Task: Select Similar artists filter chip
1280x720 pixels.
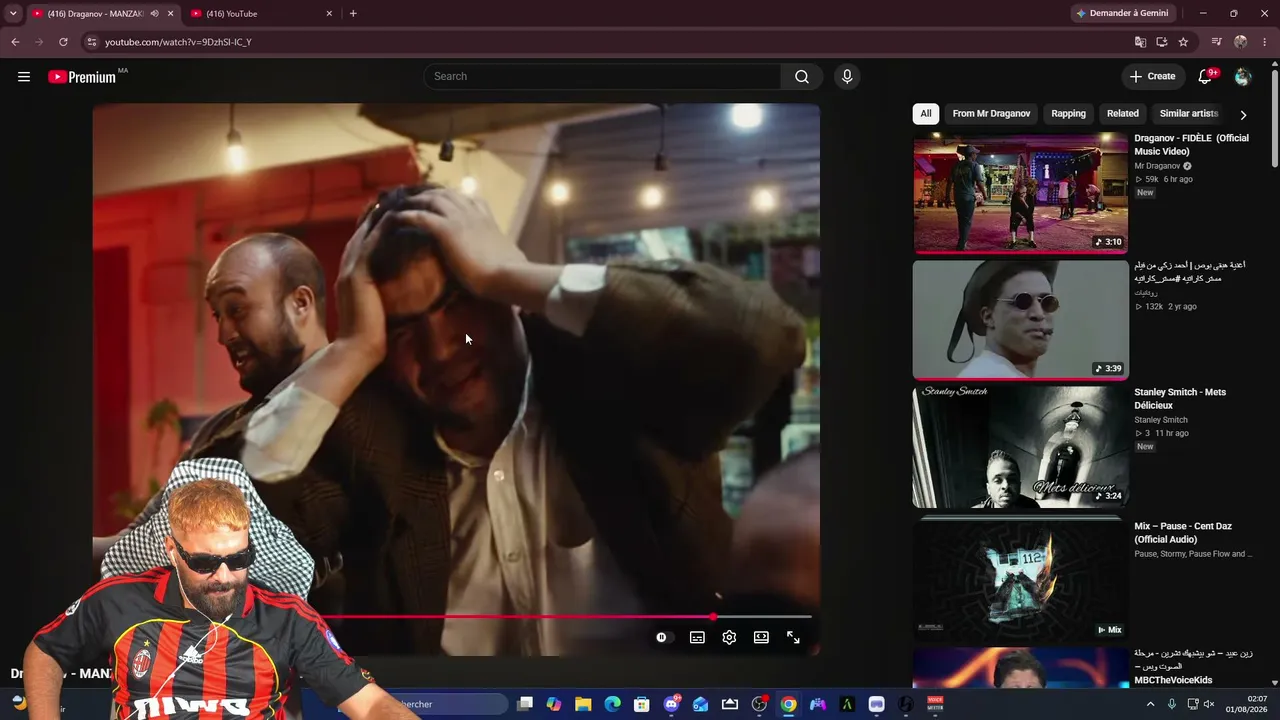Action: tap(1190, 114)
